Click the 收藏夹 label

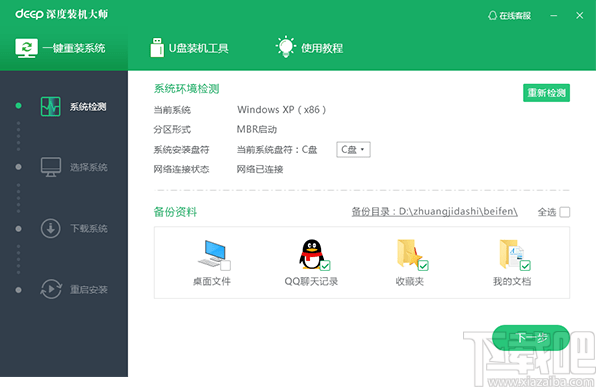pyautogui.click(x=410, y=281)
